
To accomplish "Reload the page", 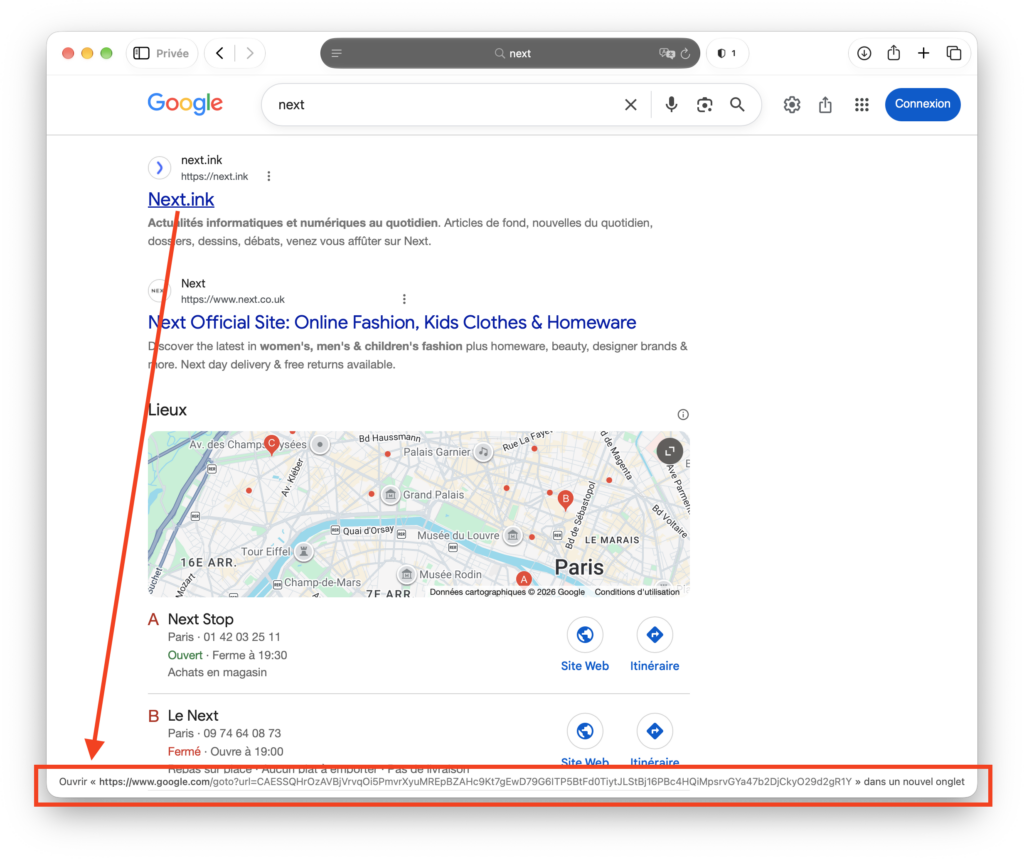I will click(x=686, y=53).
